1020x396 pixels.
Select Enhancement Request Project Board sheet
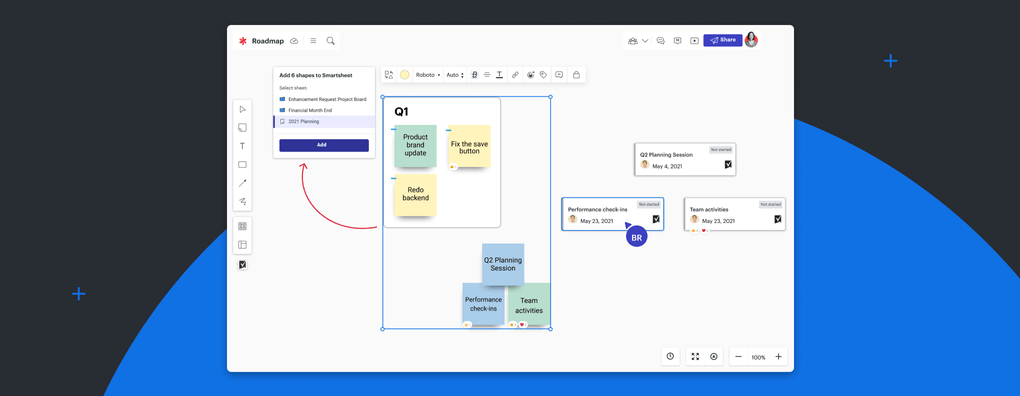pyautogui.click(x=324, y=99)
